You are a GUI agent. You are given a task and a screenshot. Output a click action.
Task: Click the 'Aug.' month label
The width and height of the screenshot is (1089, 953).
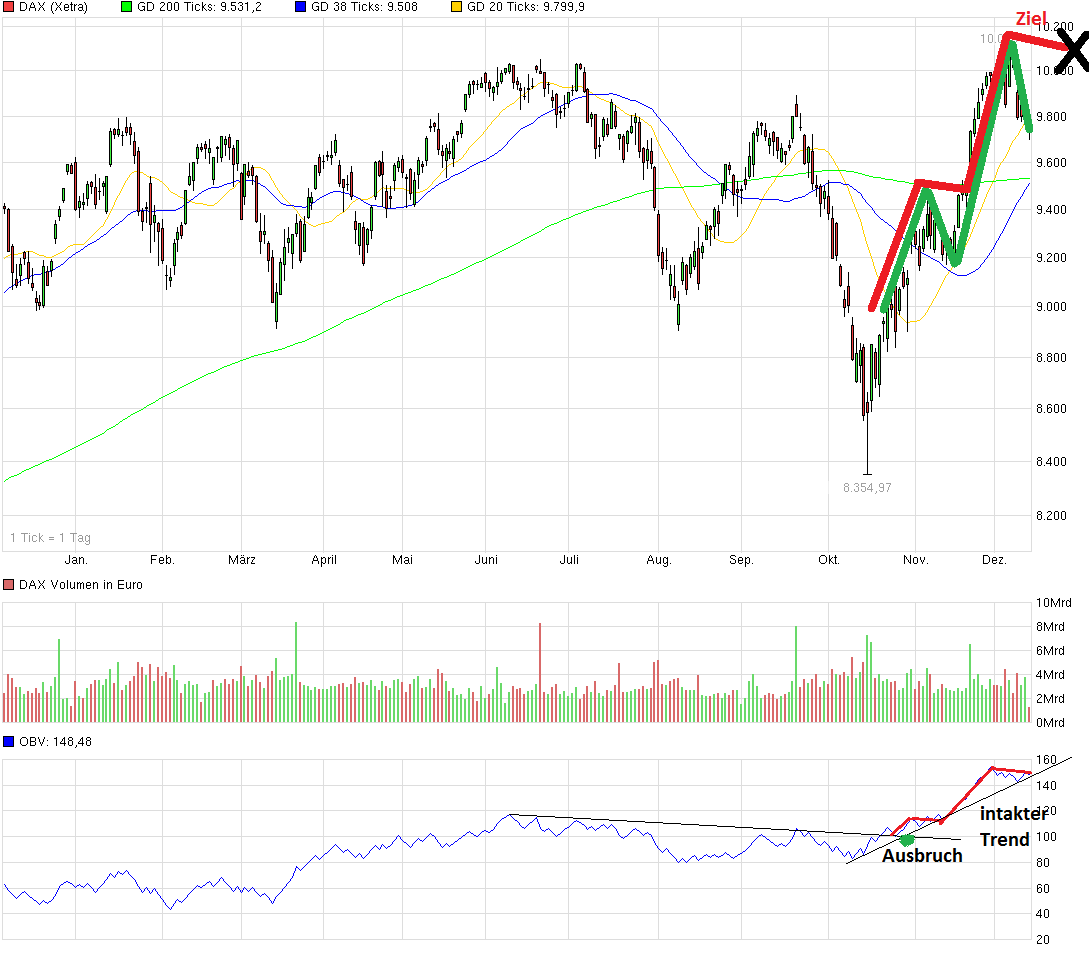[658, 560]
